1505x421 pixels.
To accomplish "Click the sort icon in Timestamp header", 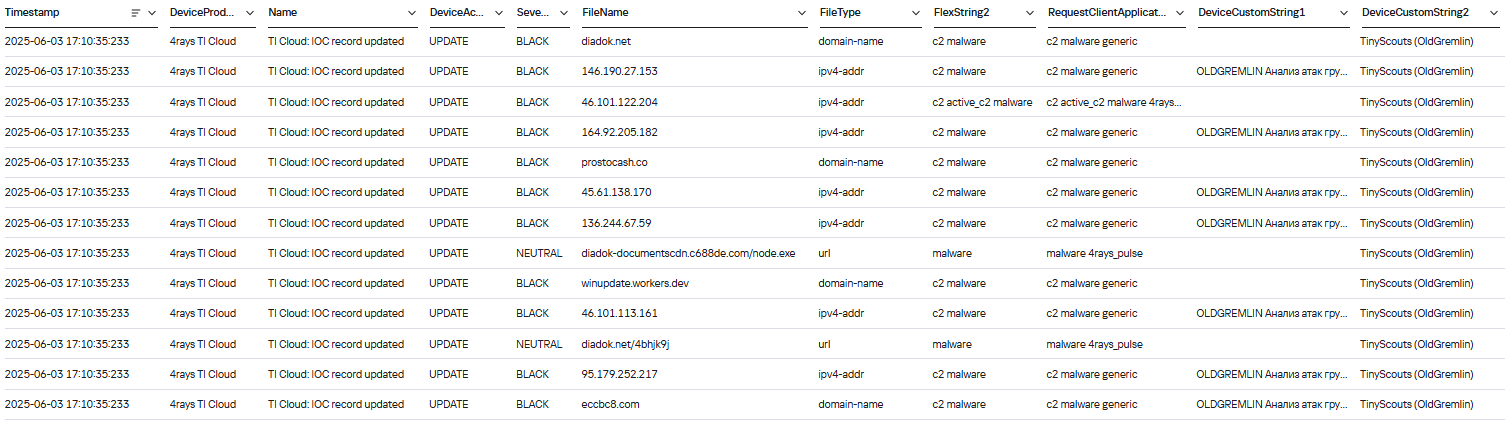I will [136, 13].
